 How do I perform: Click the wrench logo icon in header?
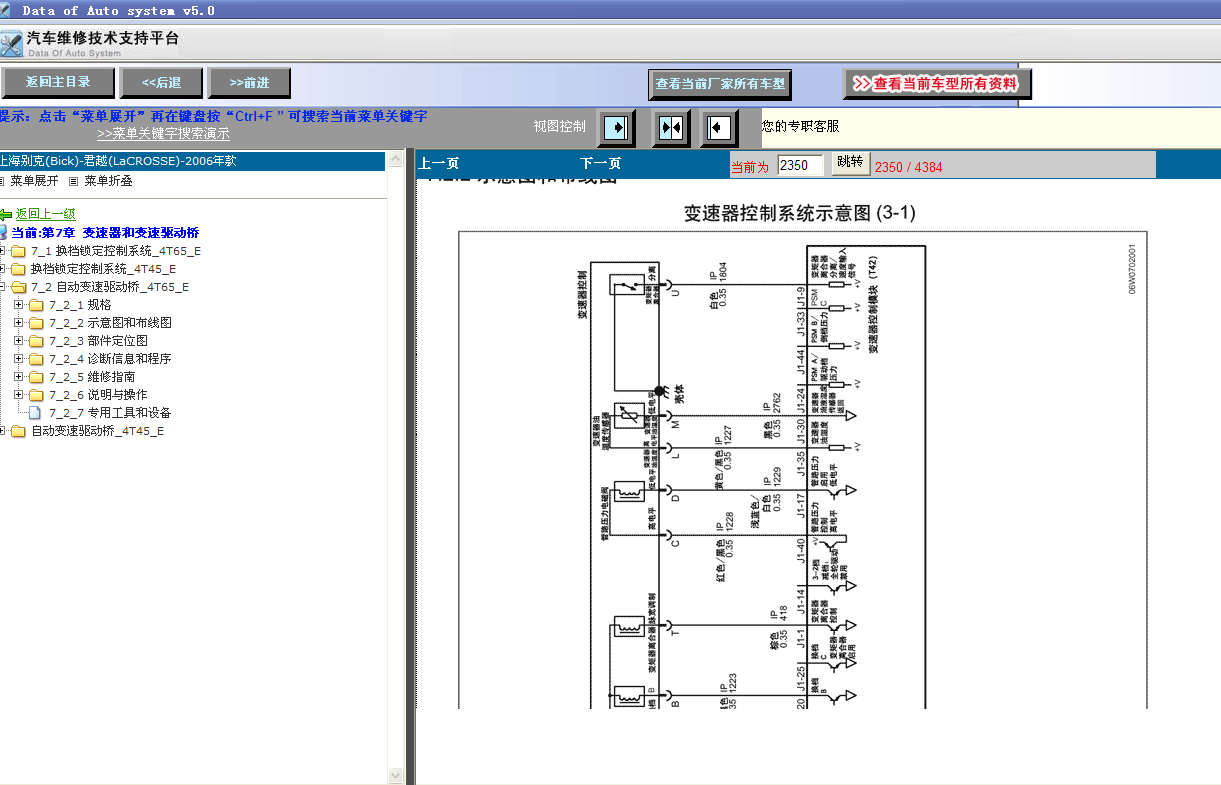[x=11, y=45]
